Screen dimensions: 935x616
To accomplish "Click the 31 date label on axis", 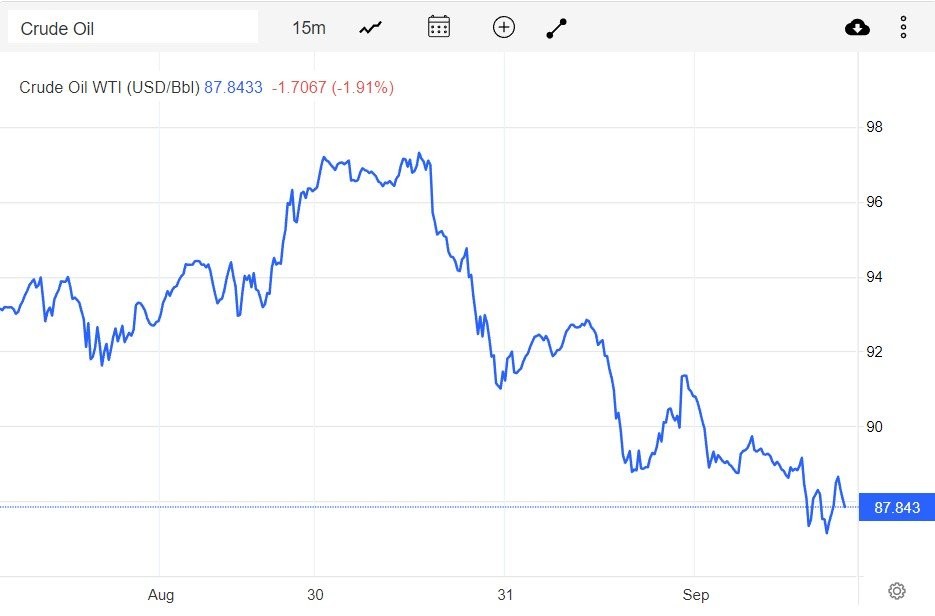I will coord(505,595).
